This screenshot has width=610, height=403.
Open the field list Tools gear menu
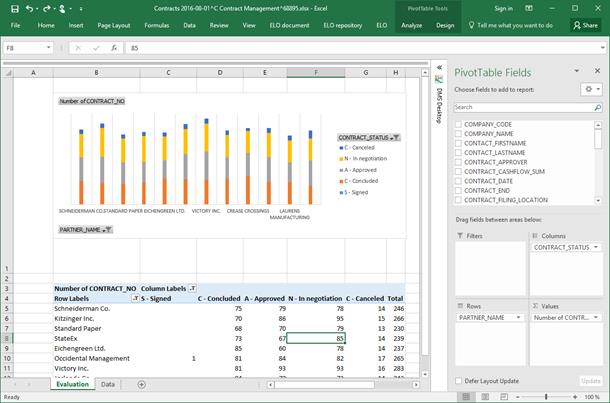591,89
